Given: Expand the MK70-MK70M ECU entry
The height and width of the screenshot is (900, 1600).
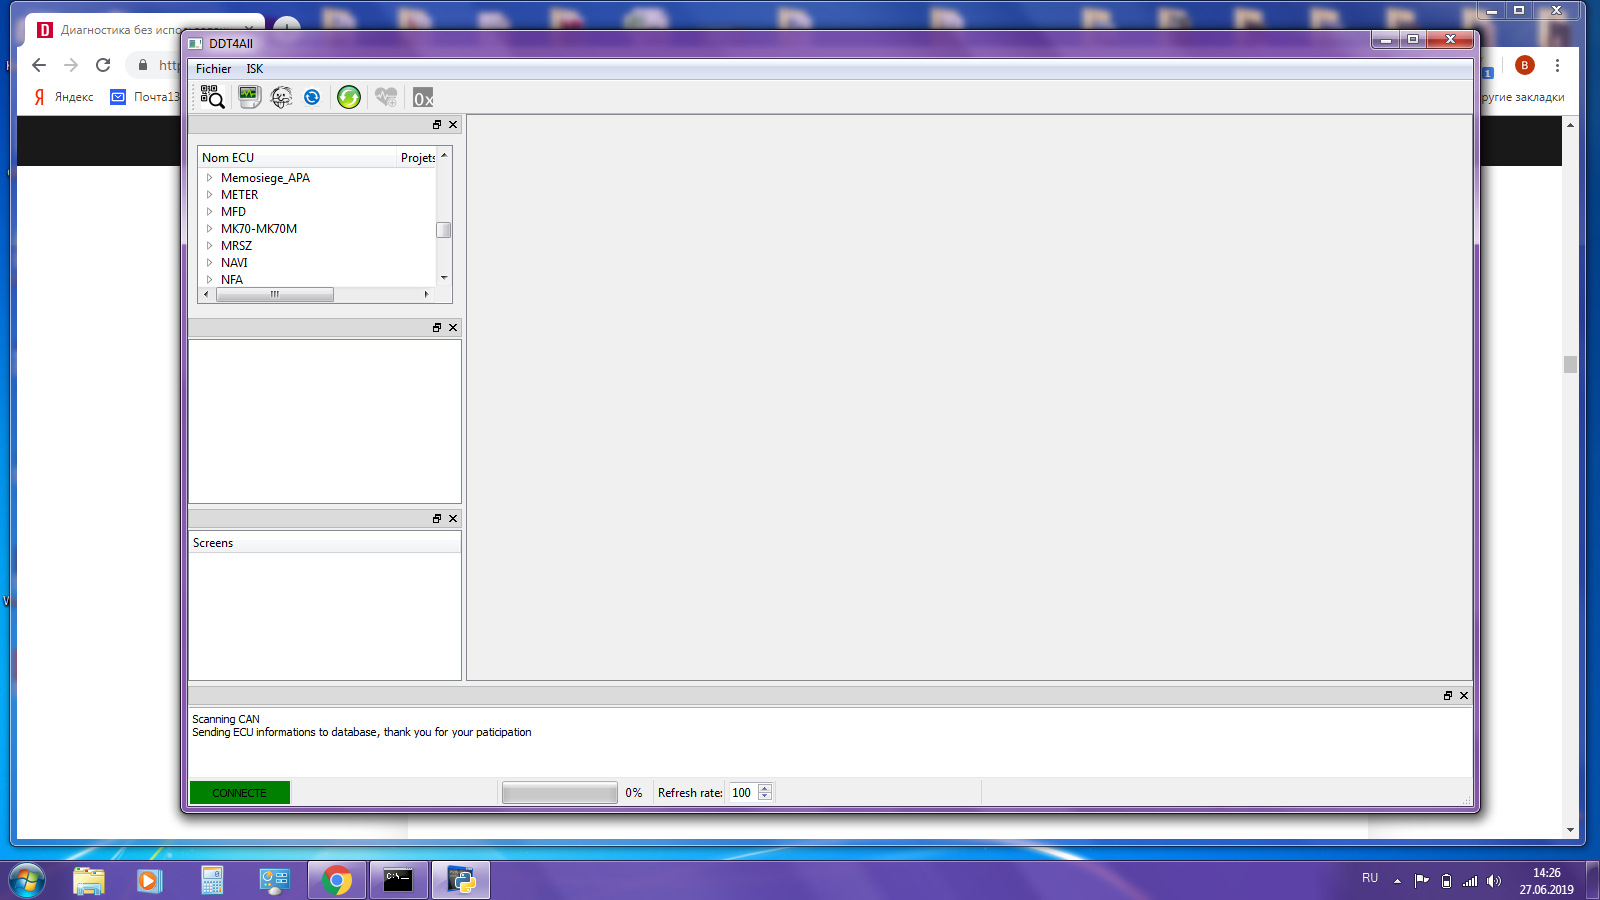Looking at the screenshot, I should click(210, 229).
